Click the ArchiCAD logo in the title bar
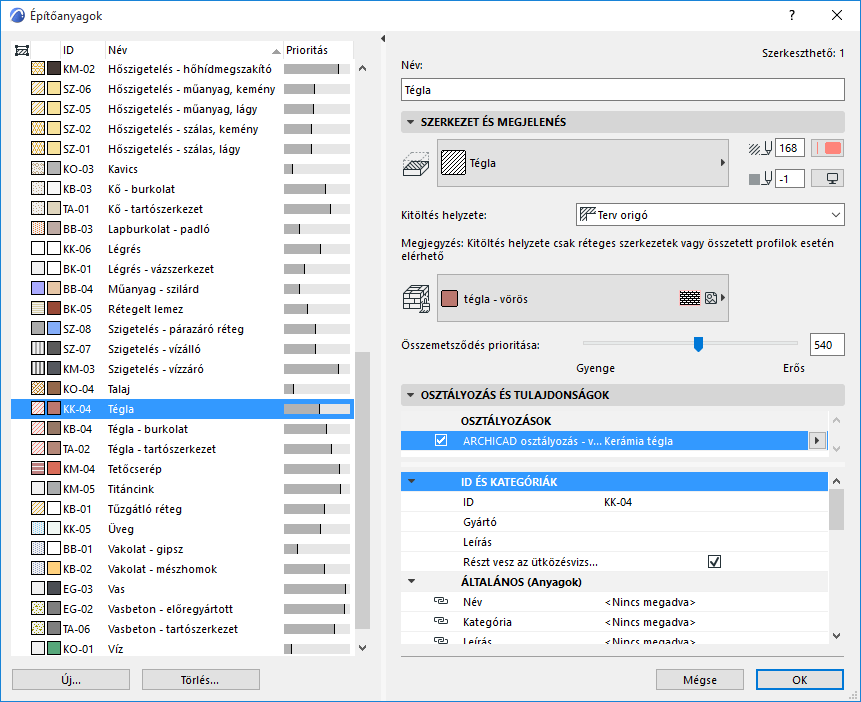The height and width of the screenshot is (702, 861). (17, 15)
